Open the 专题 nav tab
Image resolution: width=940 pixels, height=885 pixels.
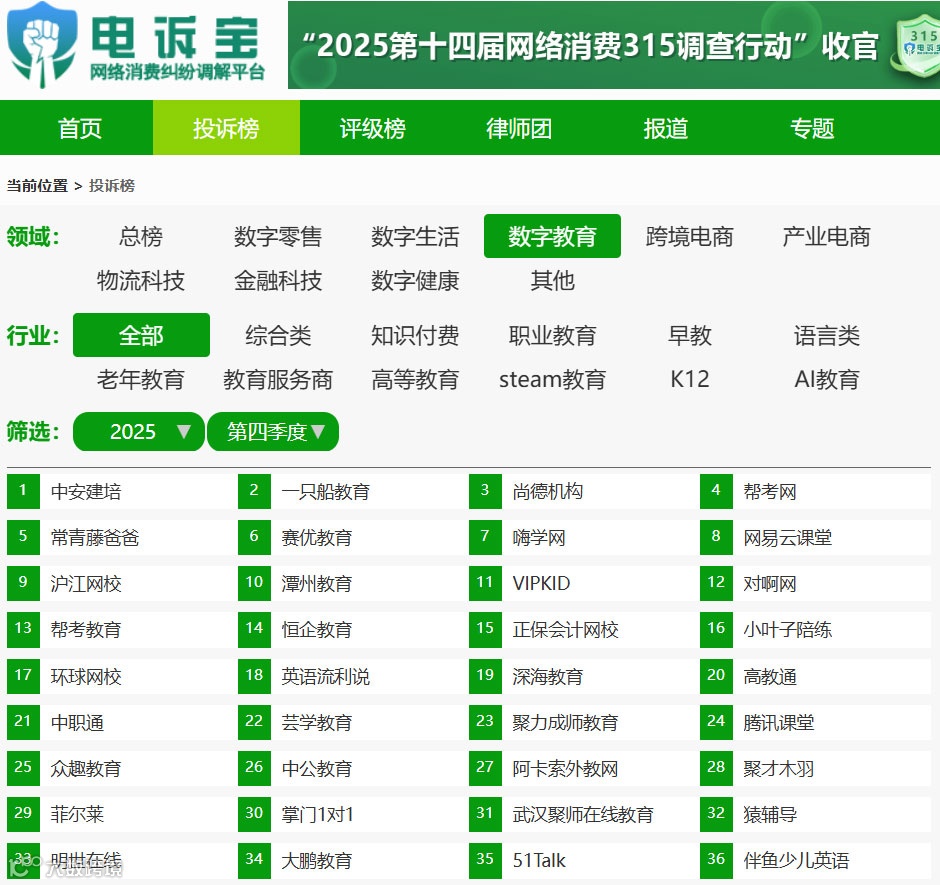(812, 128)
